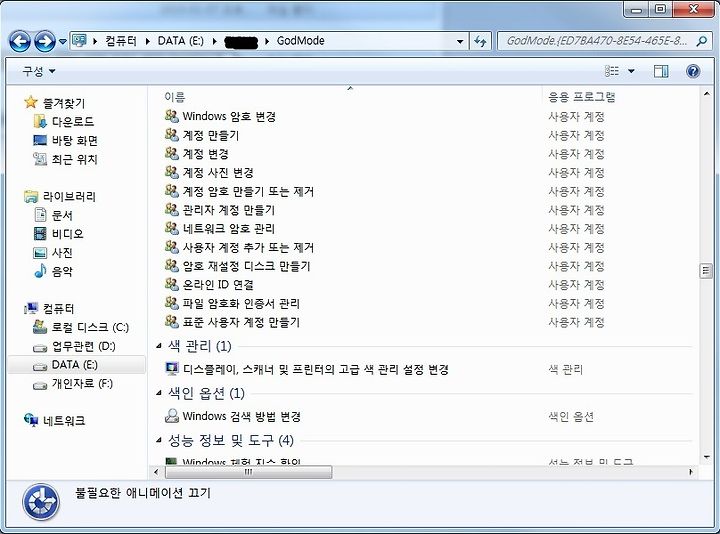
Task: Select 즐겨찾기 in navigation pane
Action: pos(63,103)
